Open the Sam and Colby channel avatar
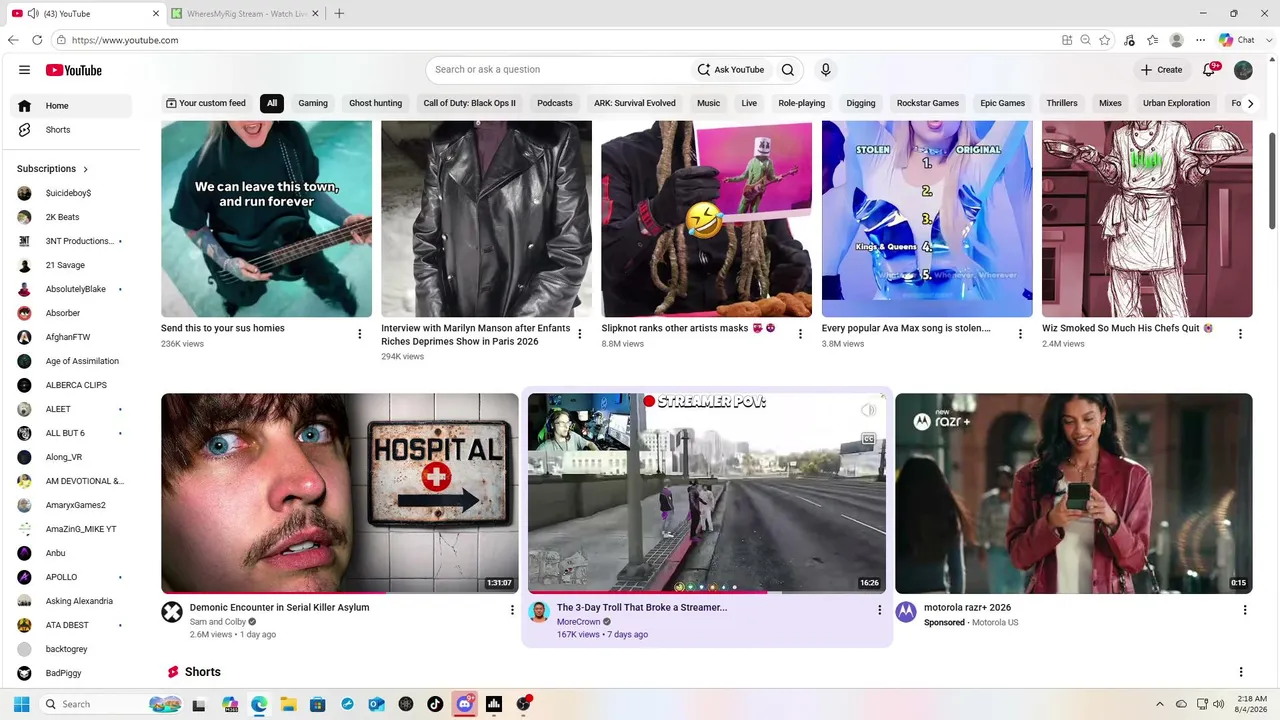The image size is (1280, 720). (172, 612)
